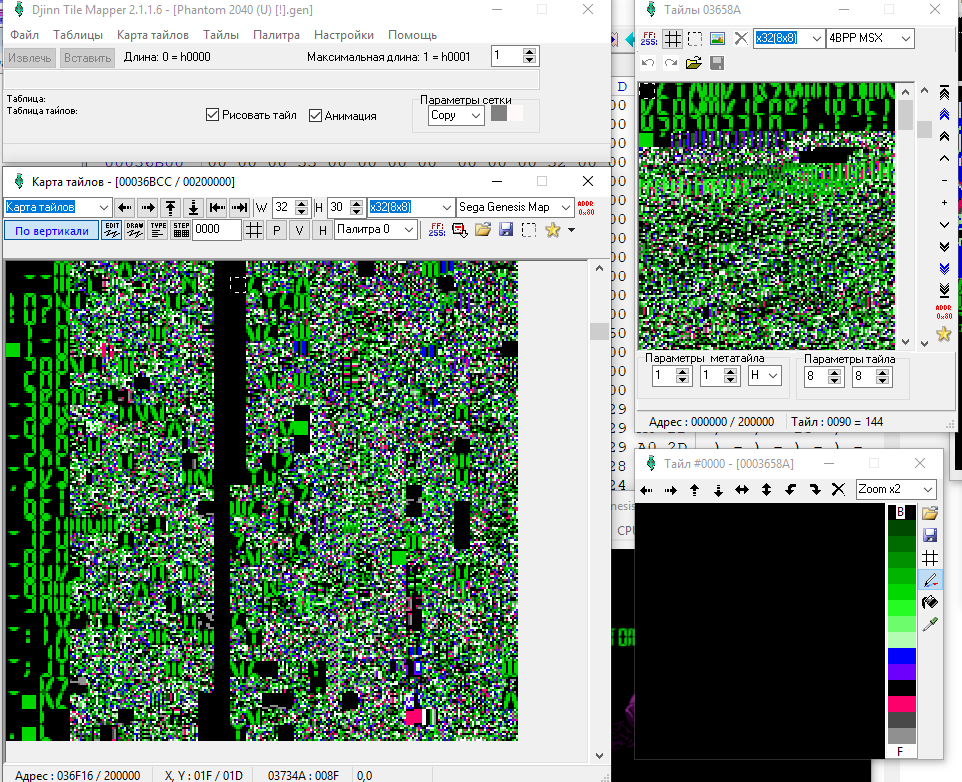Open file folder icon in tiles window

click(x=694, y=63)
